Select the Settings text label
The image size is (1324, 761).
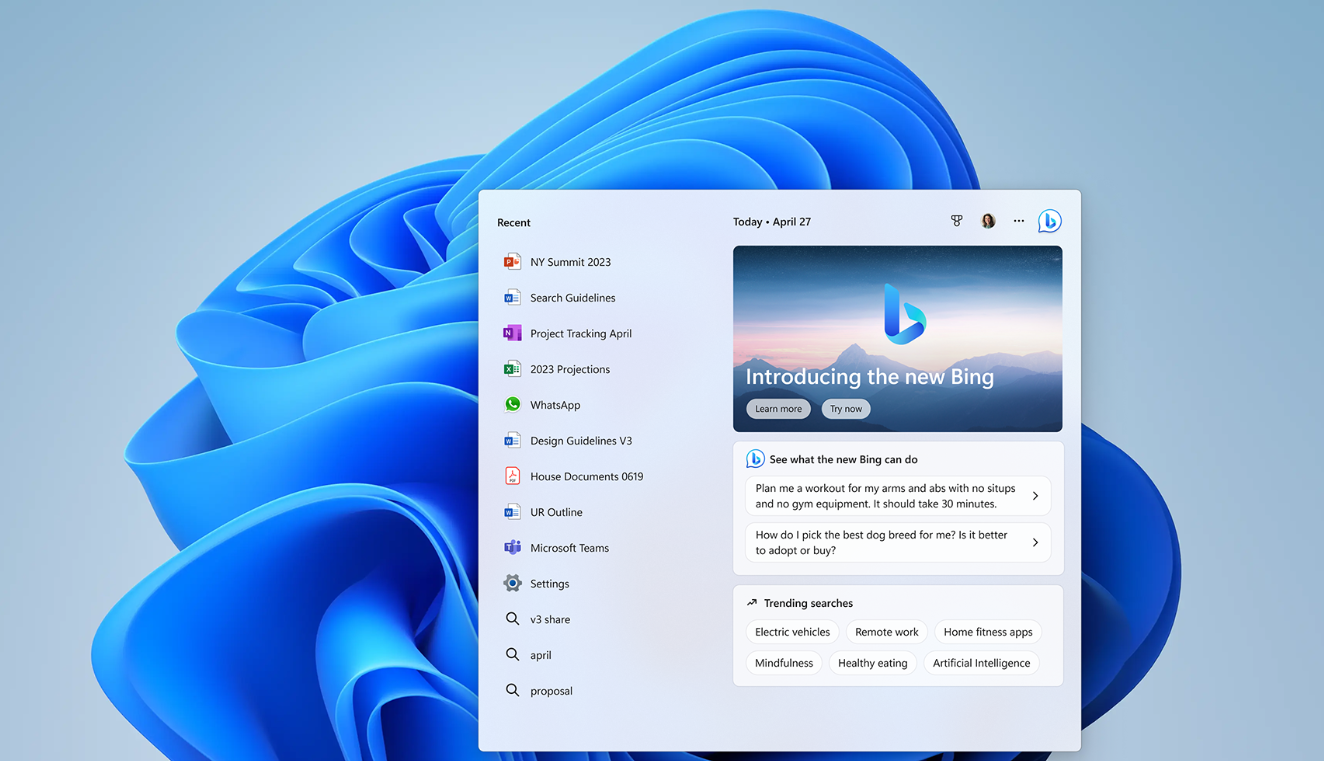point(549,584)
